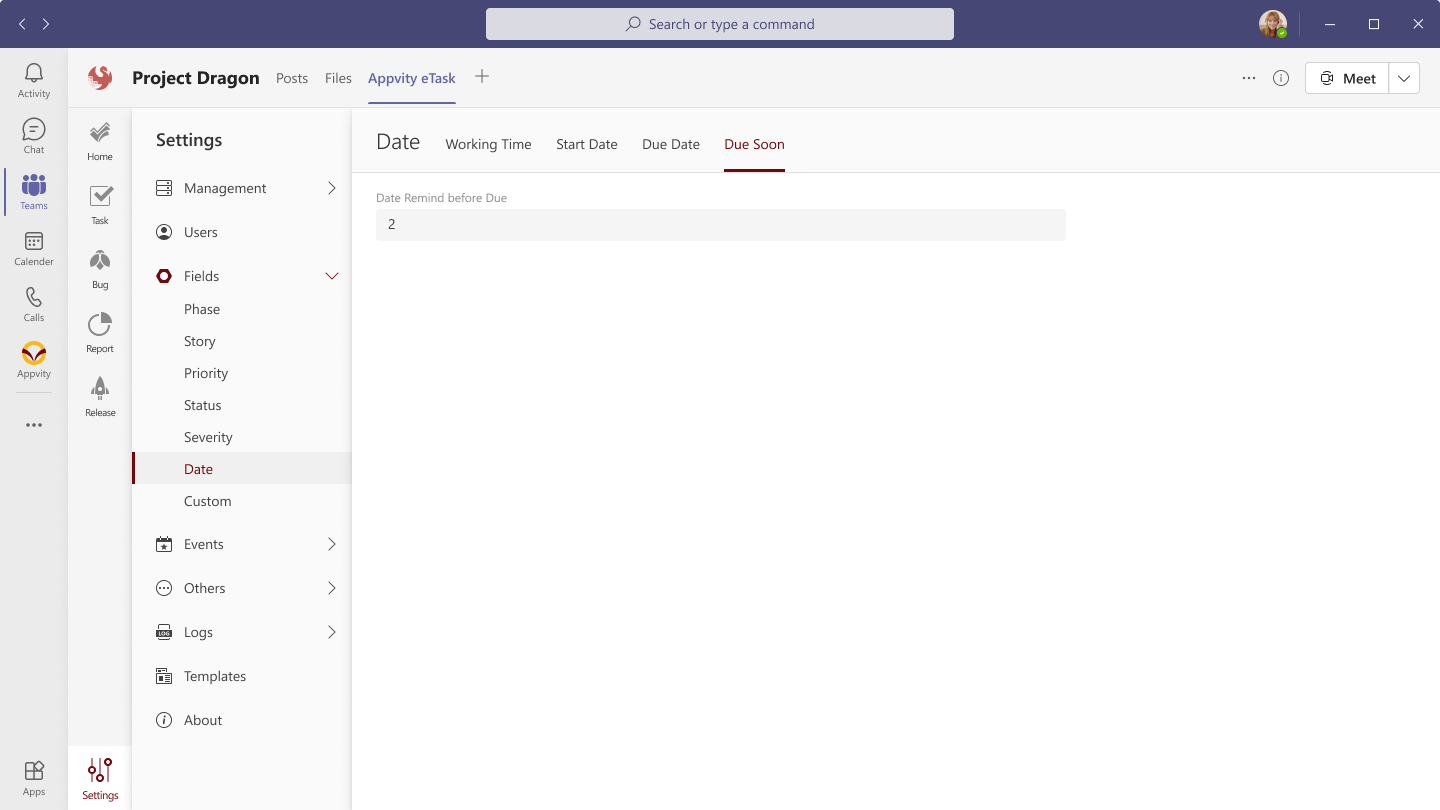Screen dimensions: 1440x810
Task: Click the Task checkmark icon
Action: 100,197
